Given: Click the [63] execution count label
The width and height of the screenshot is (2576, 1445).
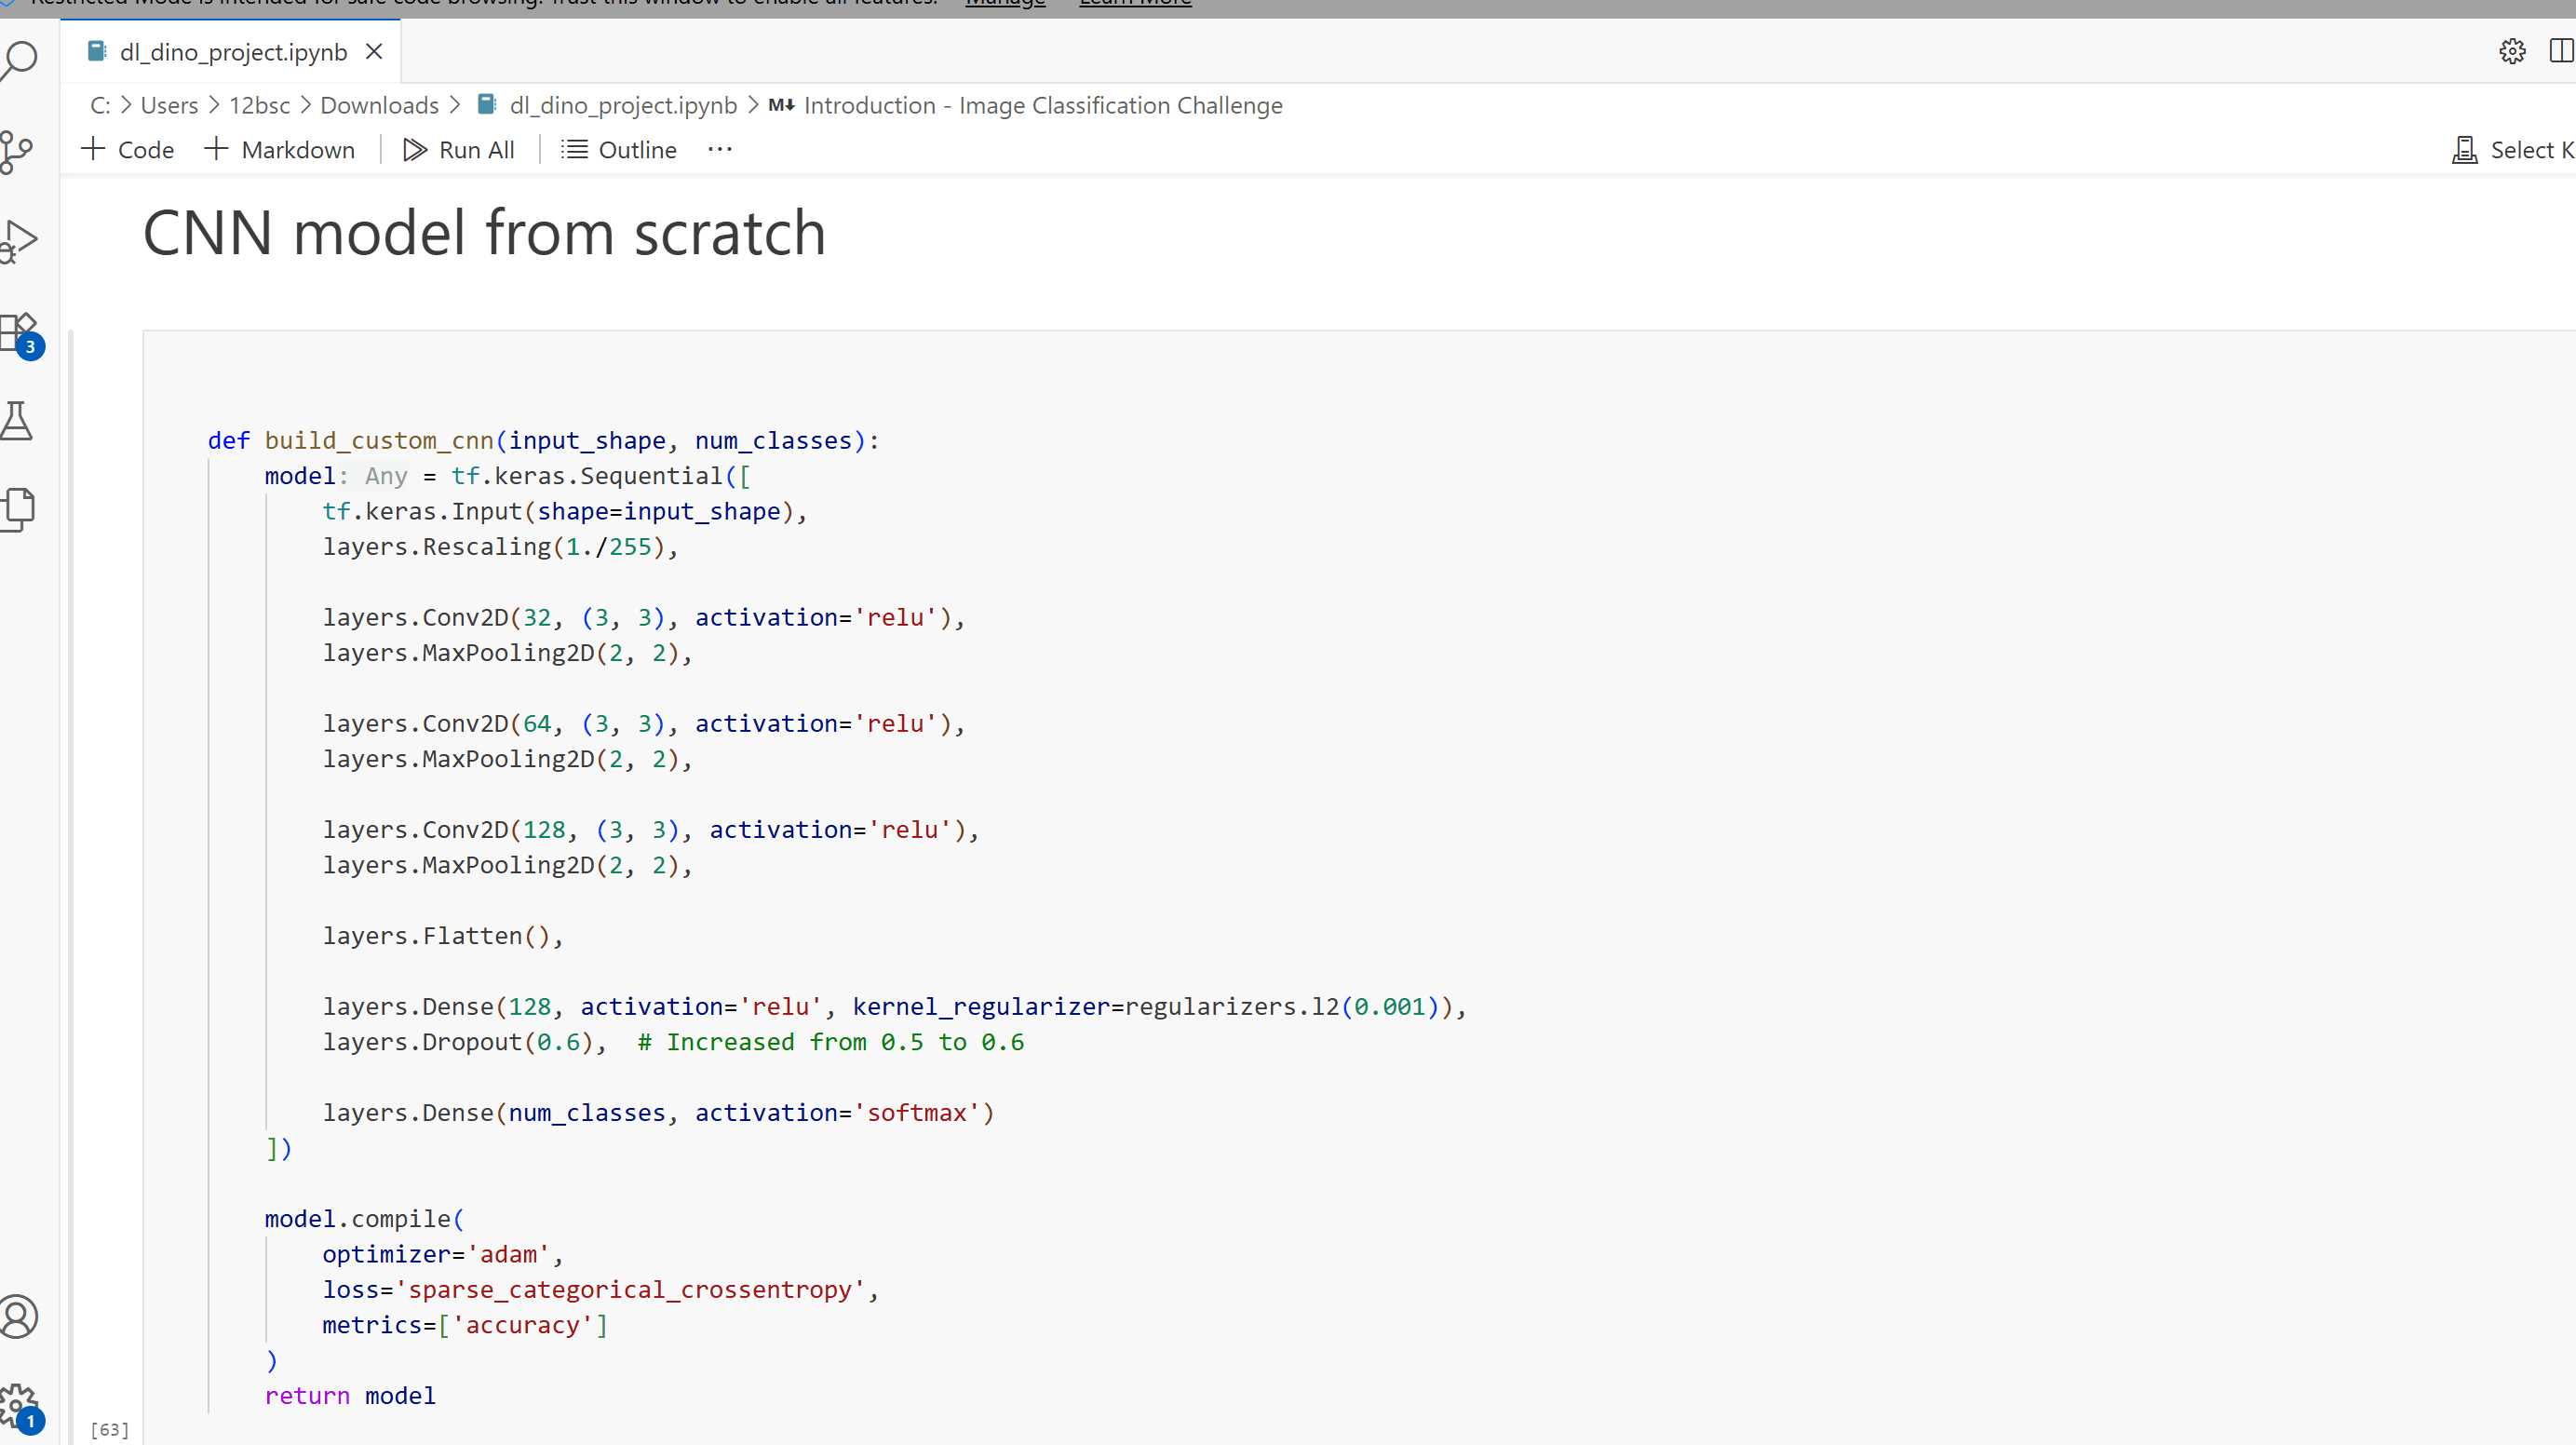Looking at the screenshot, I should pos(110,1429).
